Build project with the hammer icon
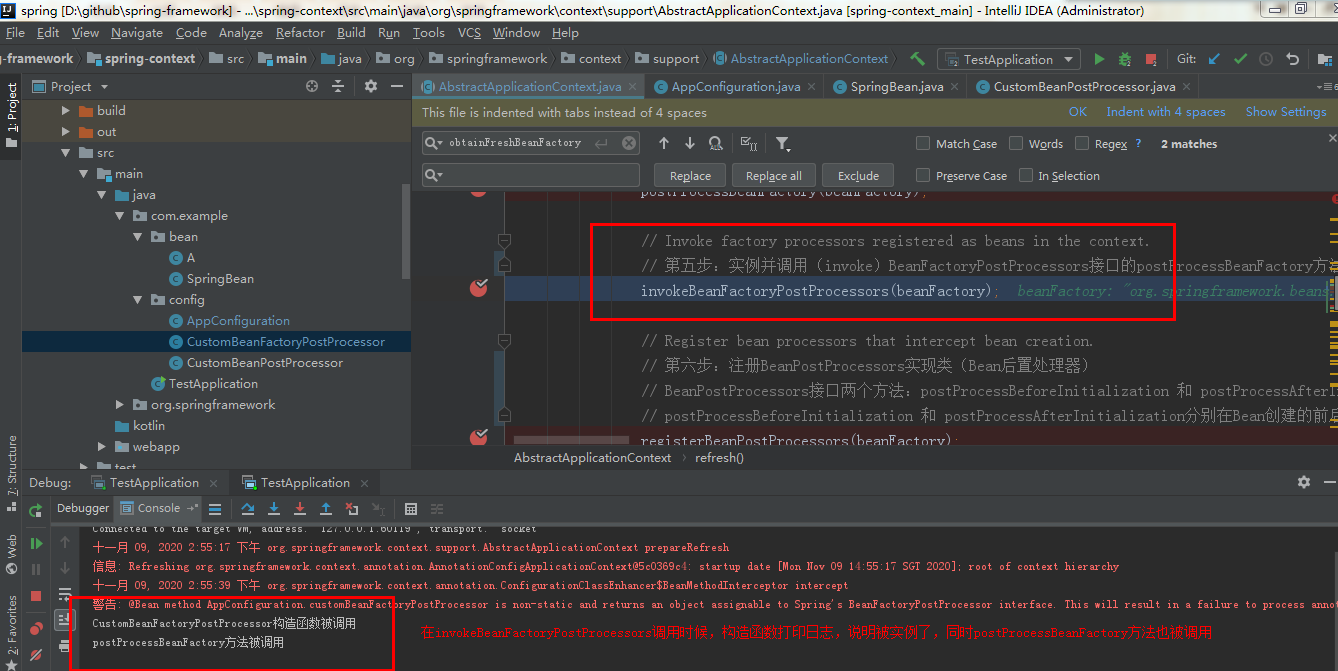1338x671 pixels. pyautogui.click(x=917, y=59)
